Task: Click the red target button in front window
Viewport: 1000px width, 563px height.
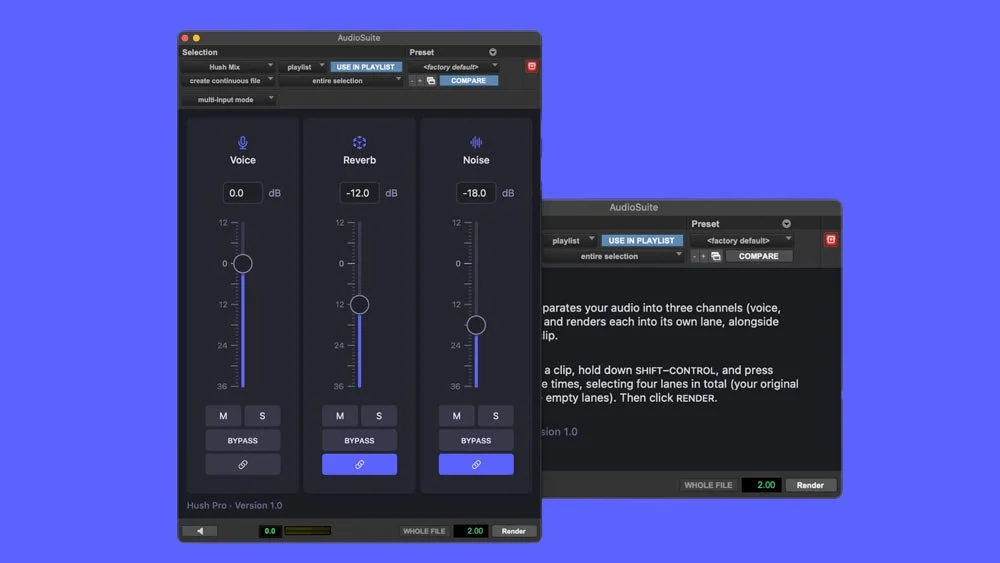Action: pyautogui.click(x=531, y=66)
